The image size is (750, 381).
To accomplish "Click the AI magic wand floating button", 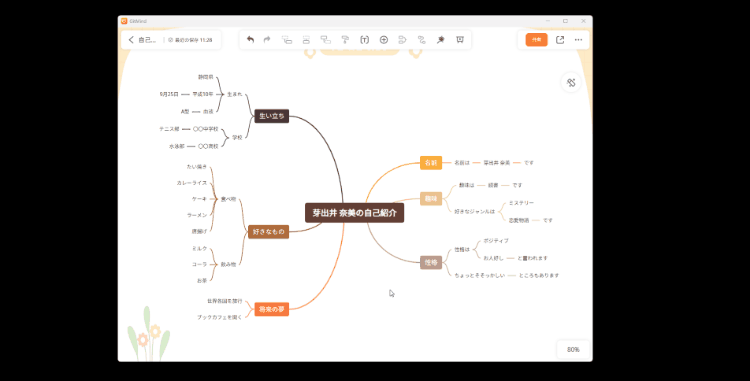I will [x=571, y=83].
